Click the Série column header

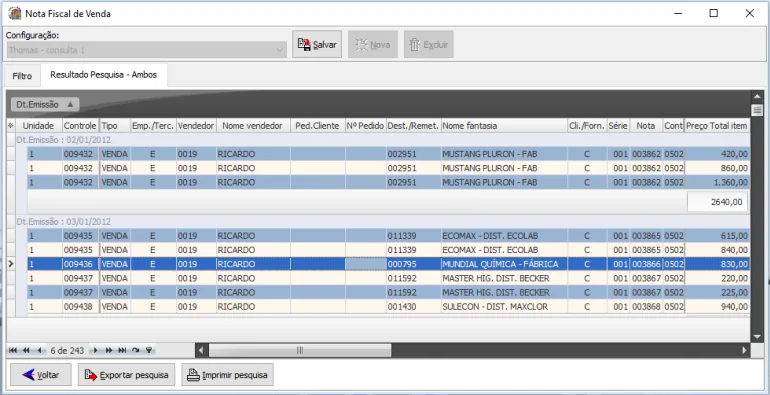[x=618, y=126]
